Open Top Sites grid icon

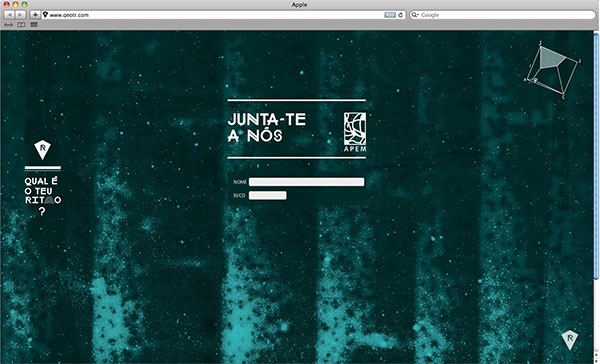tap(34, 24)
